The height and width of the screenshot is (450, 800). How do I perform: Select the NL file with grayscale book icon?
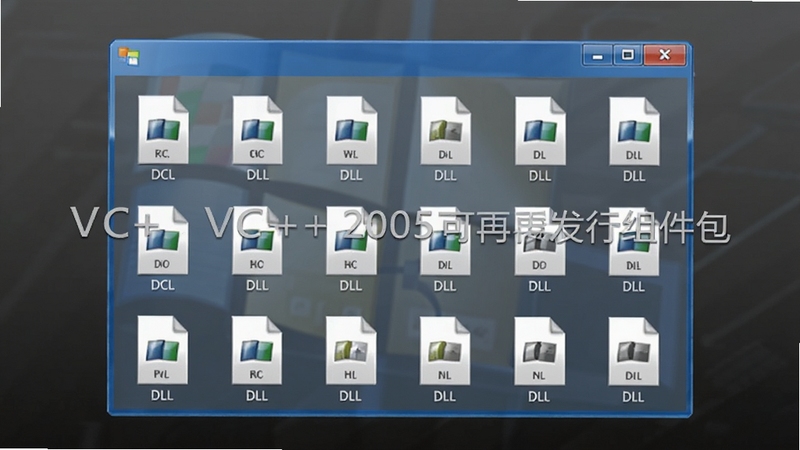[x=539, y=351]
